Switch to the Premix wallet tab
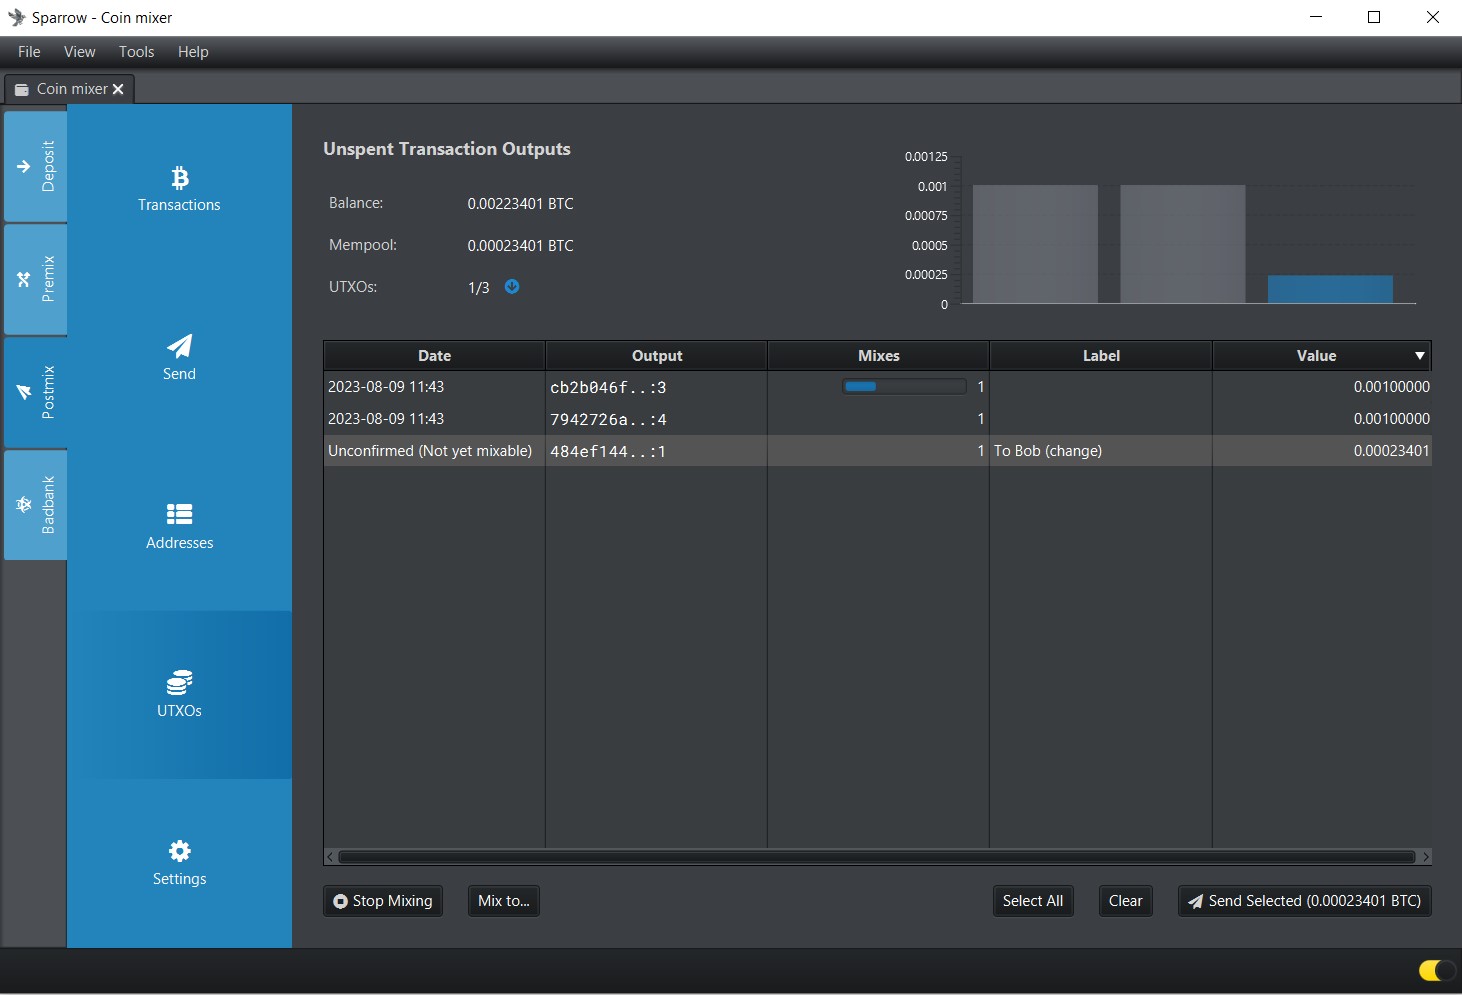Viewport: 1462px width, 995px height. (x=36, y=279)
